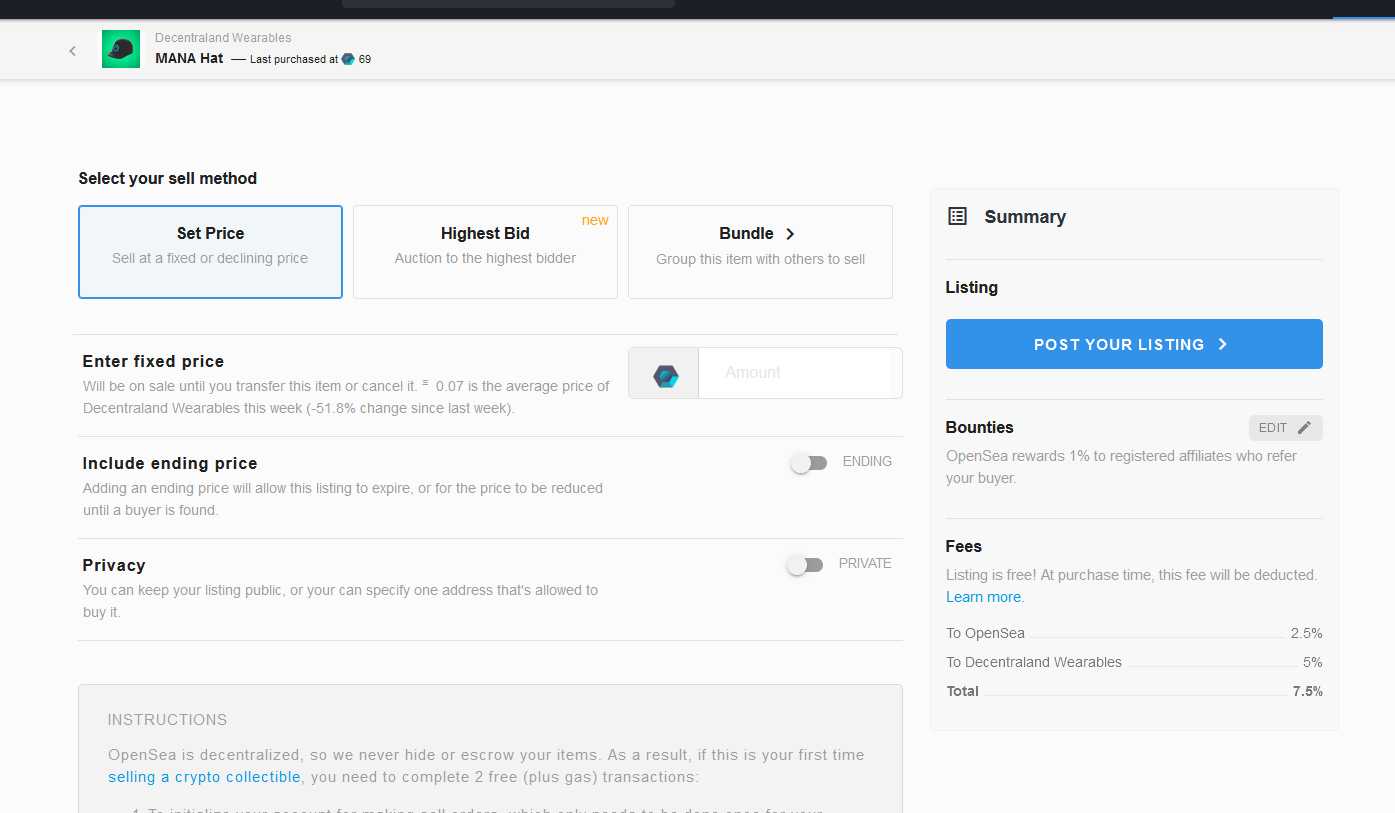Click the Summary list icon
1395x813 pixels.
(957, 216)
